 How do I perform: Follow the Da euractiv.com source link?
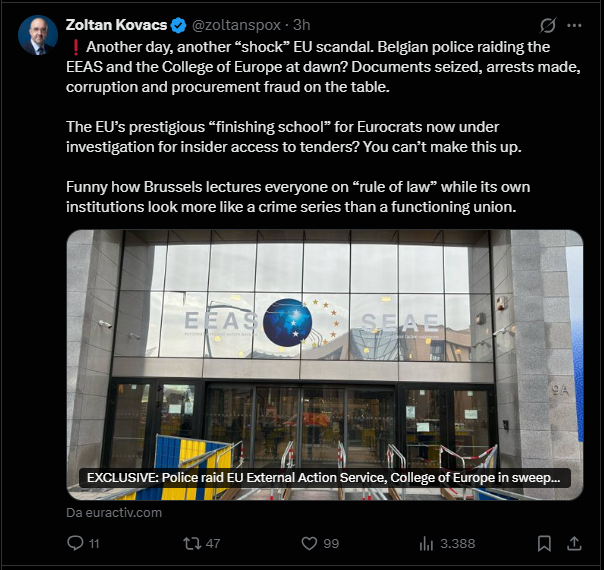(x=114, y=513)
